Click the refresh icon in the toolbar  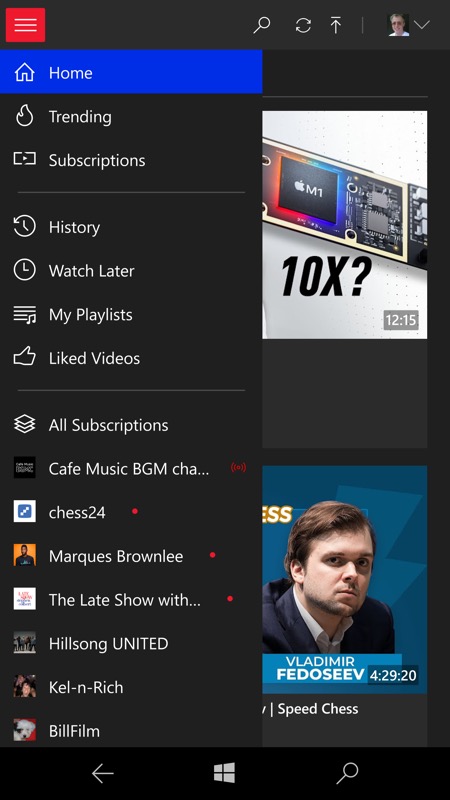pos(303,25)
